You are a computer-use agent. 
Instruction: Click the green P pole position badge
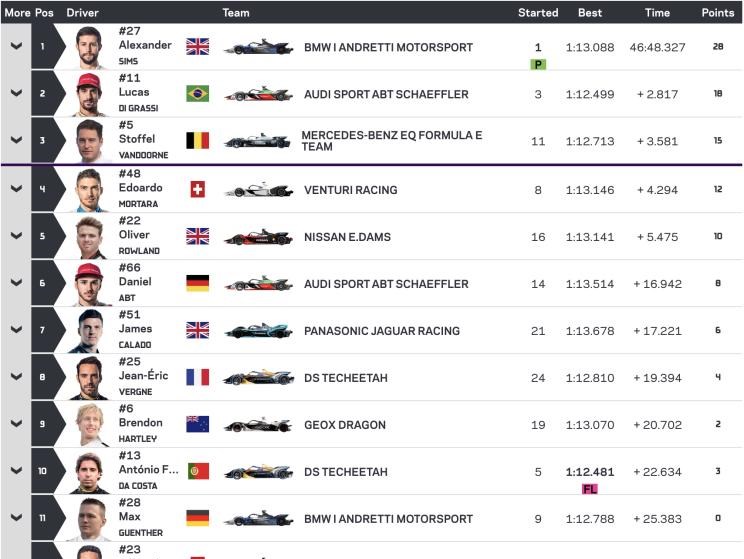click(x=538, y=65)
